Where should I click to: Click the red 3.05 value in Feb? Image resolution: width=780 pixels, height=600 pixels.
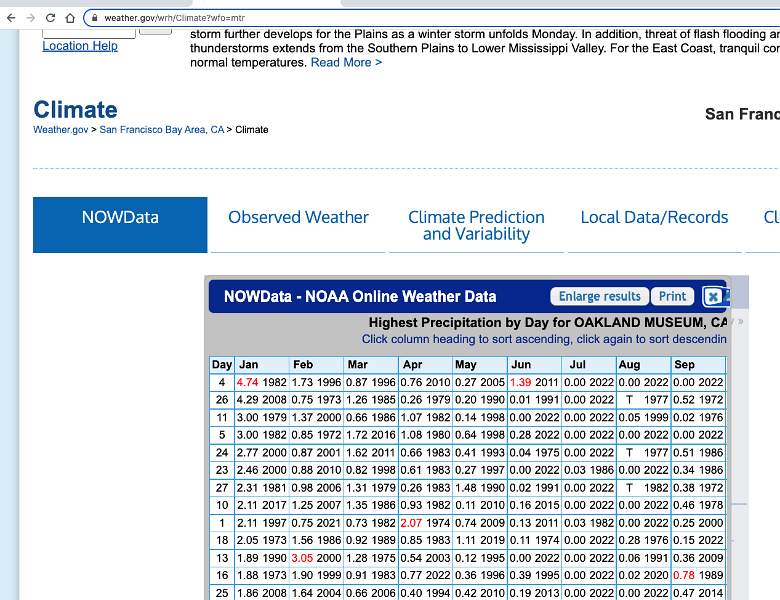(302, 558)
